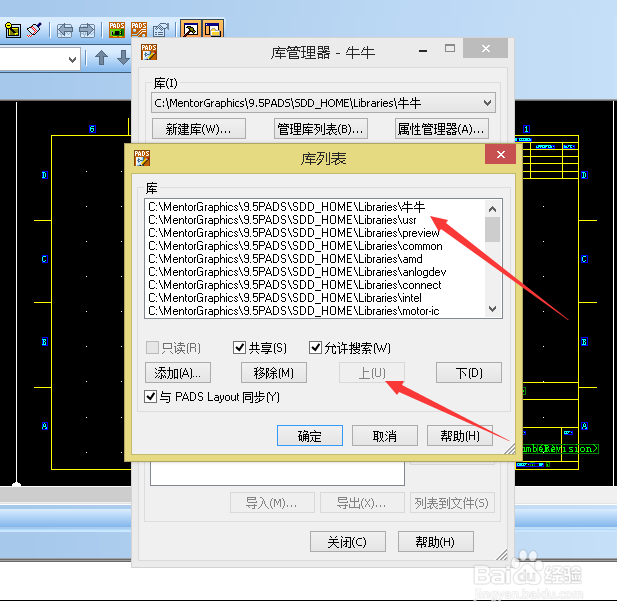Click the 列表到文件(S) button
This screenshot has height=616, width=617.
coord(452,502)
